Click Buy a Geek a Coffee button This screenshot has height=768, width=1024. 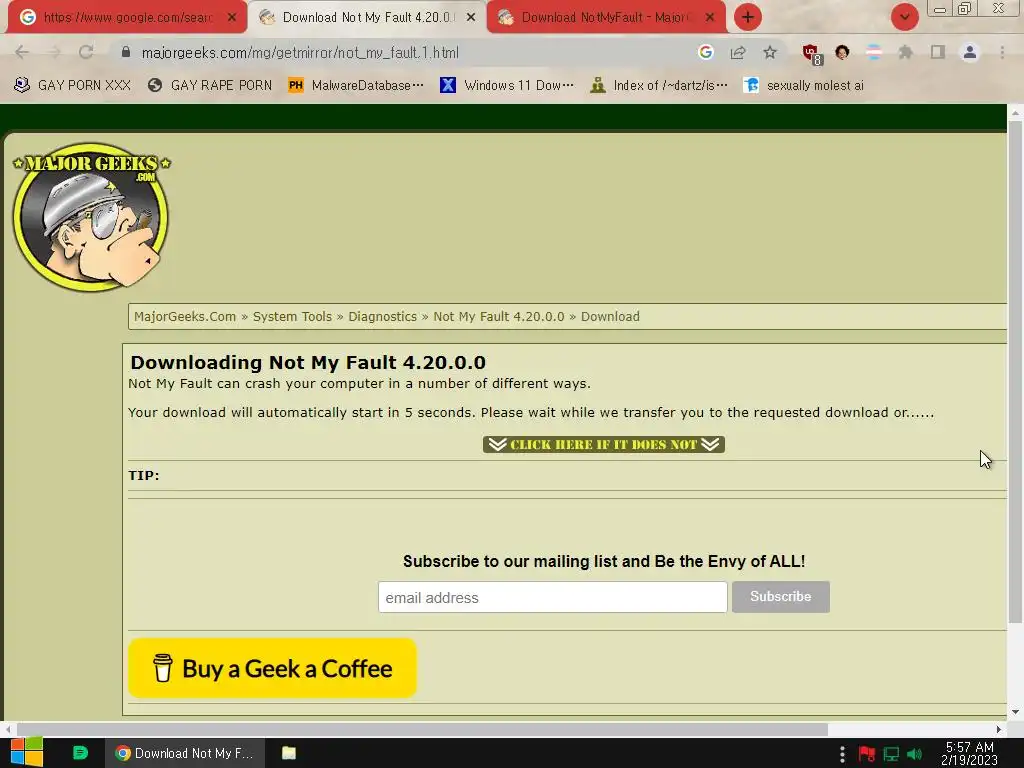(x=272, y=668)
